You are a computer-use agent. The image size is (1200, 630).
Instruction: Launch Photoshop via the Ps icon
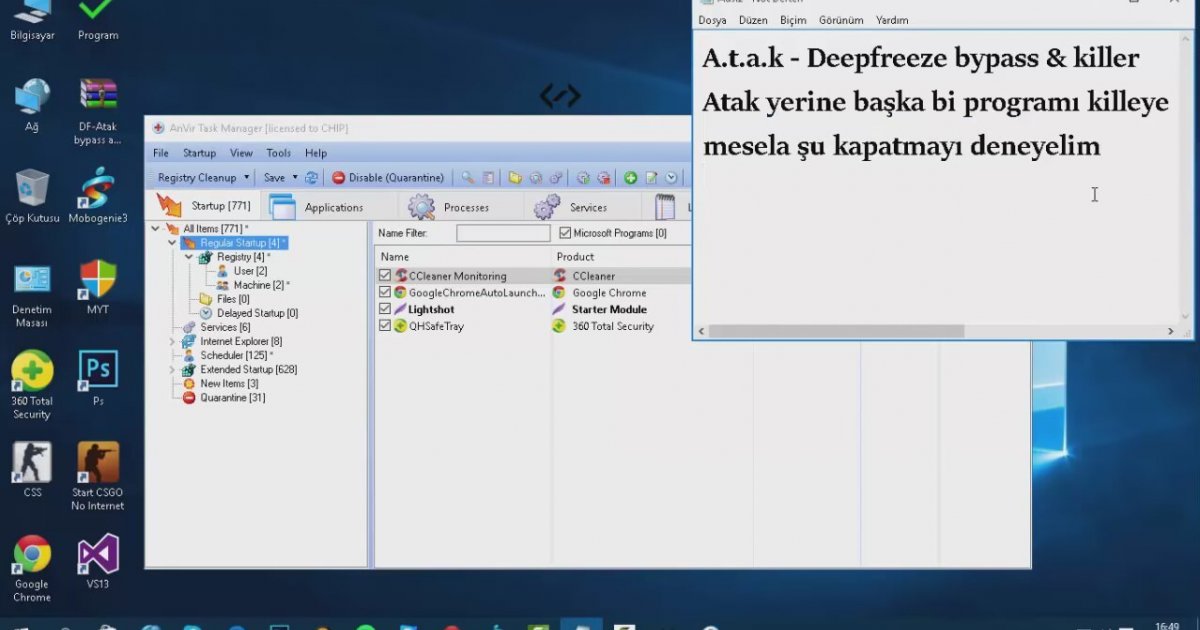point(98,378)
